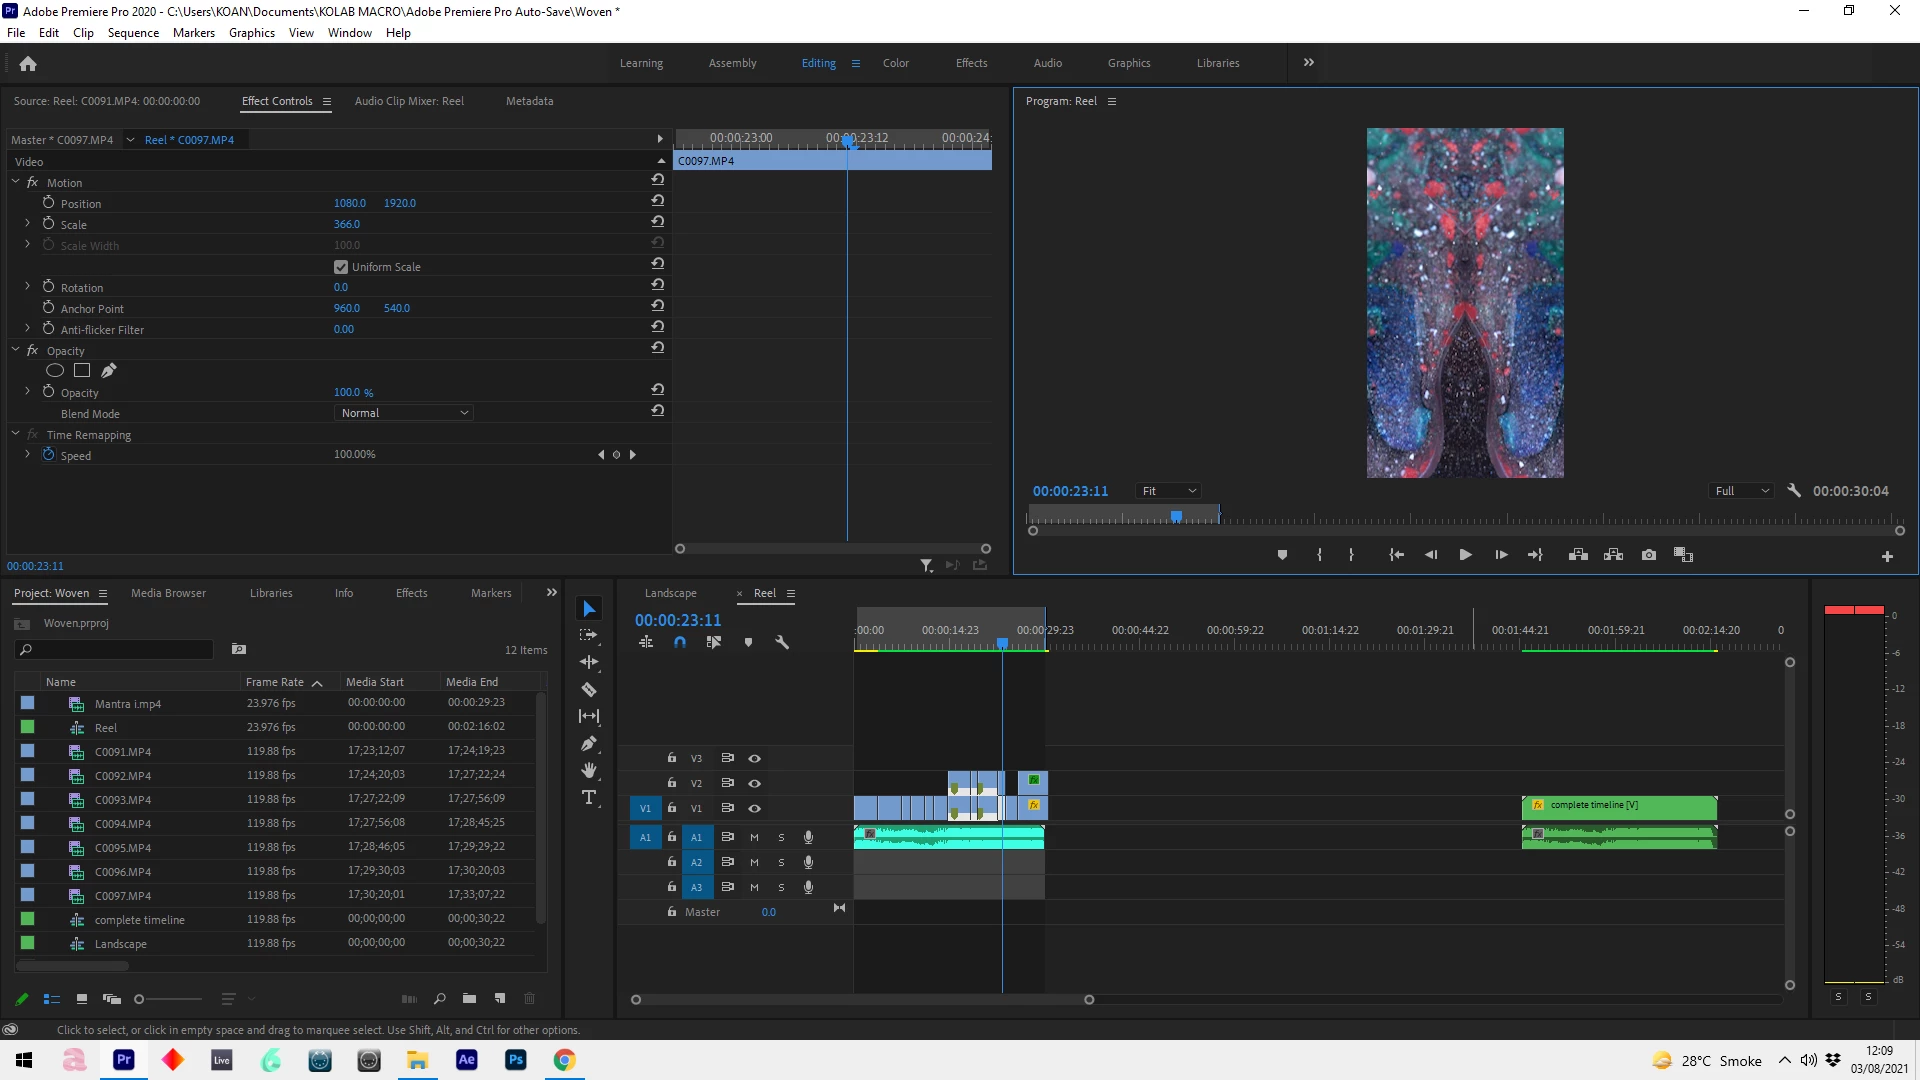Open timeline wrench display settings
Screen dimensions: 1920x1080
(782, 643)
